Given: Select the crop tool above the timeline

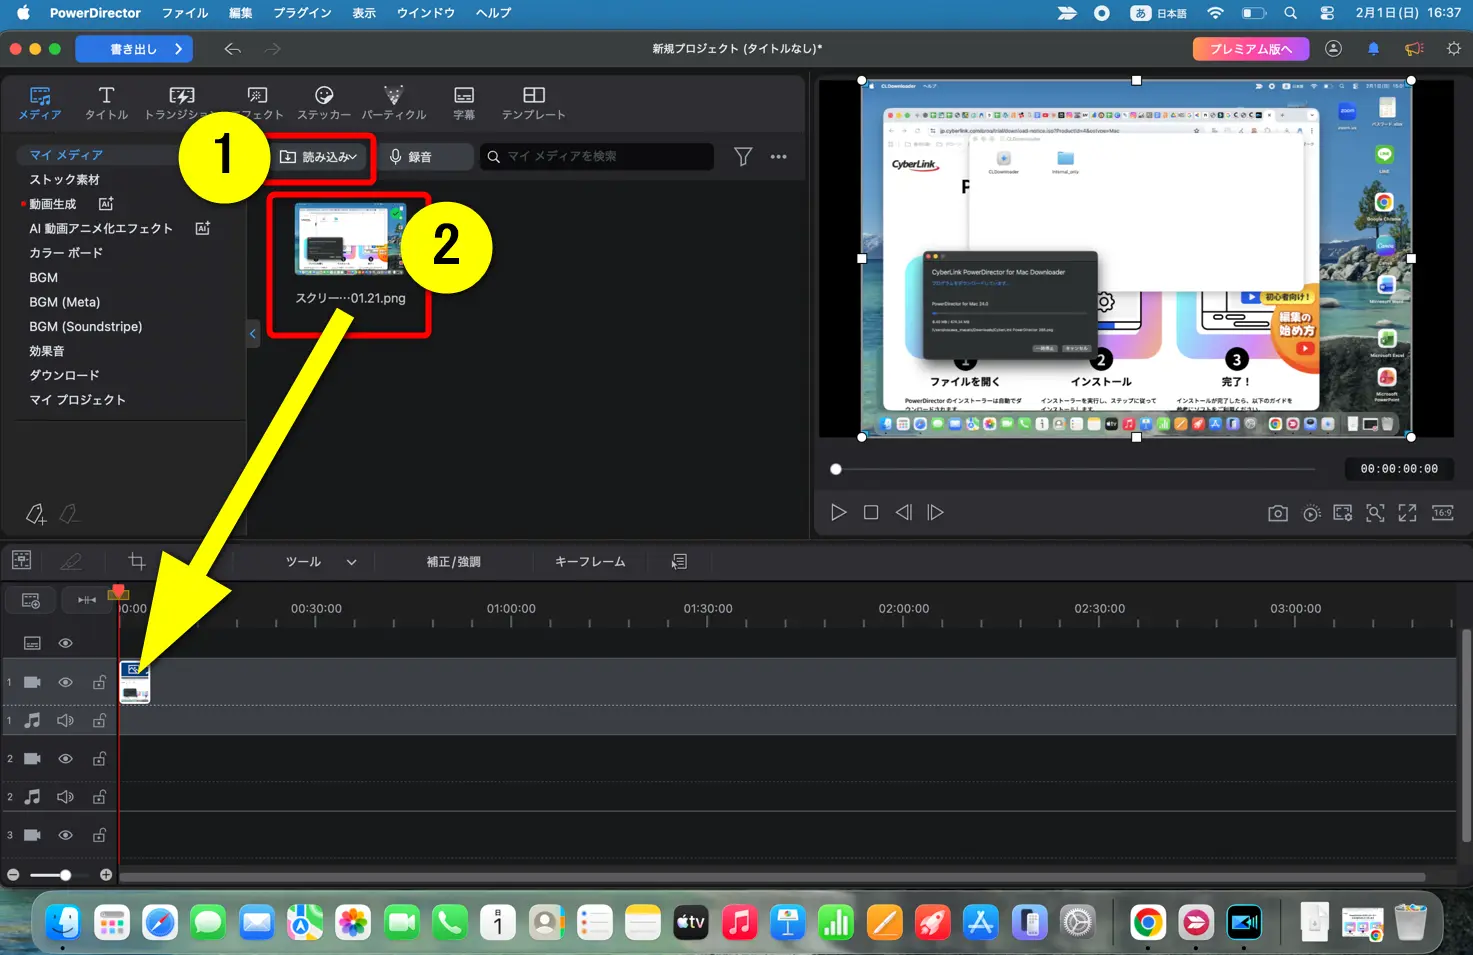Looking at the screenshot, I should point(135,561).
